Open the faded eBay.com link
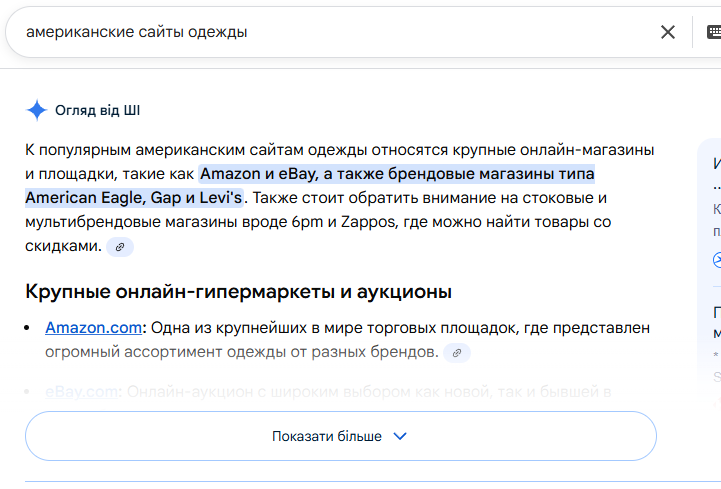Screen dimensions: 721x489 tap(80, 391)
